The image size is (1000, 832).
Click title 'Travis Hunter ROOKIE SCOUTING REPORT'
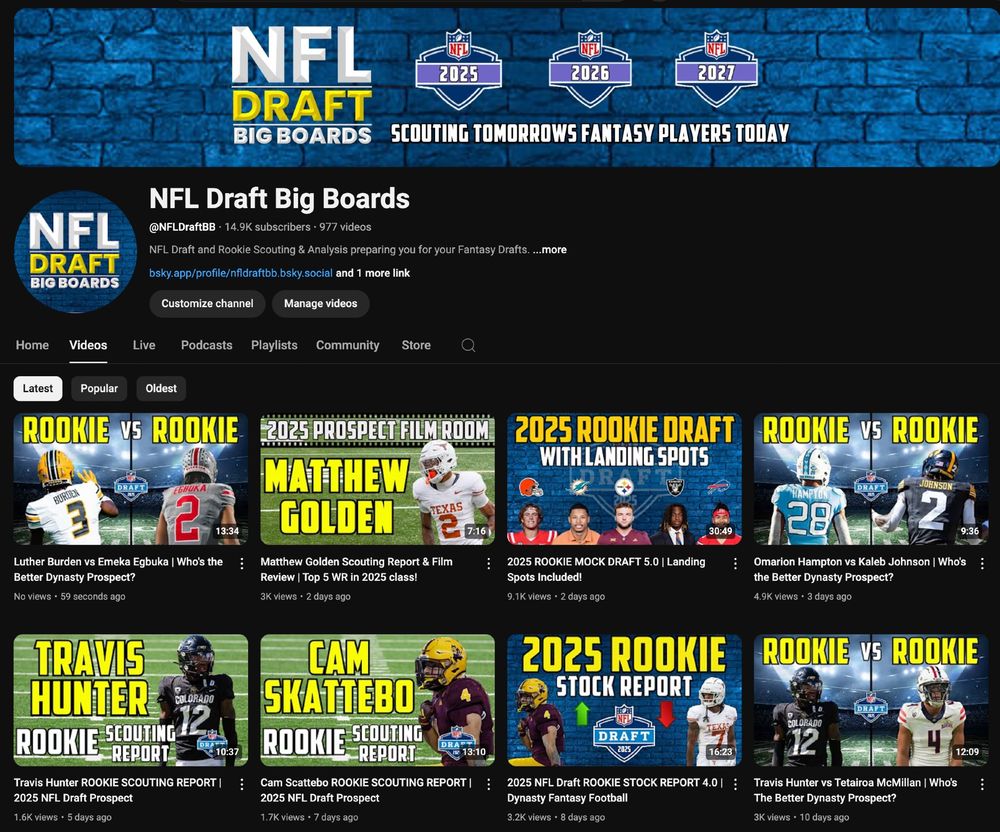[x=117, y=790]
